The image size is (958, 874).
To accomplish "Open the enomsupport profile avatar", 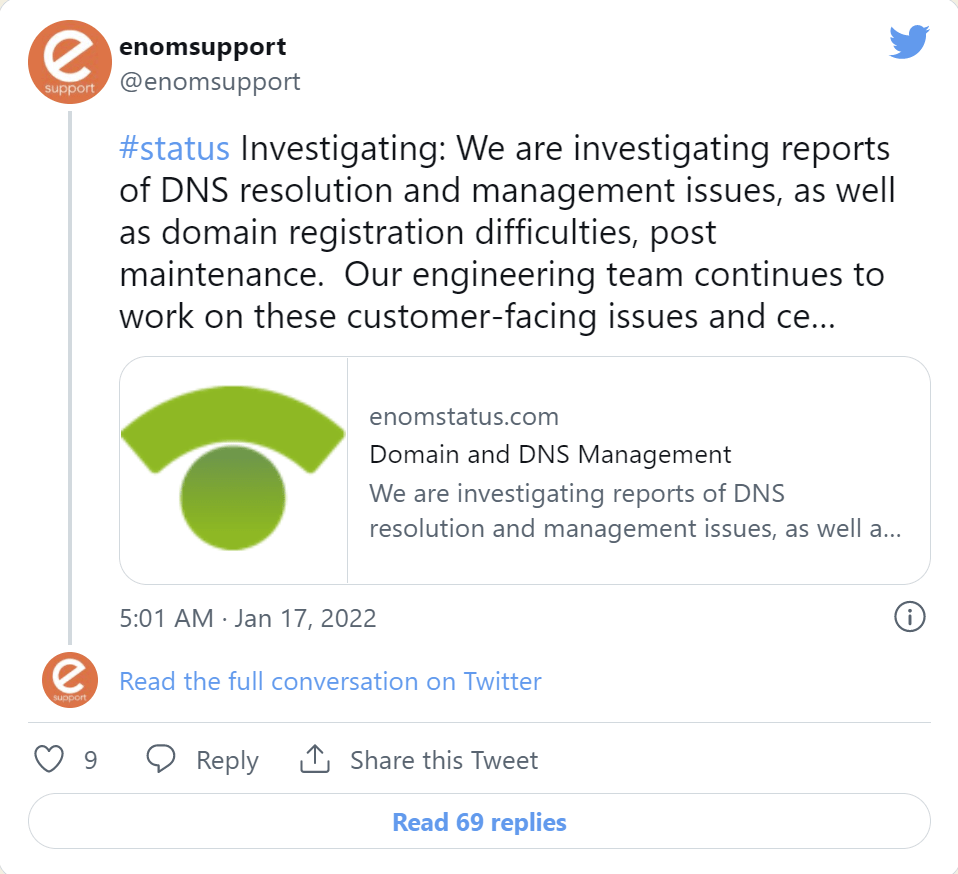I will [69, 61].
